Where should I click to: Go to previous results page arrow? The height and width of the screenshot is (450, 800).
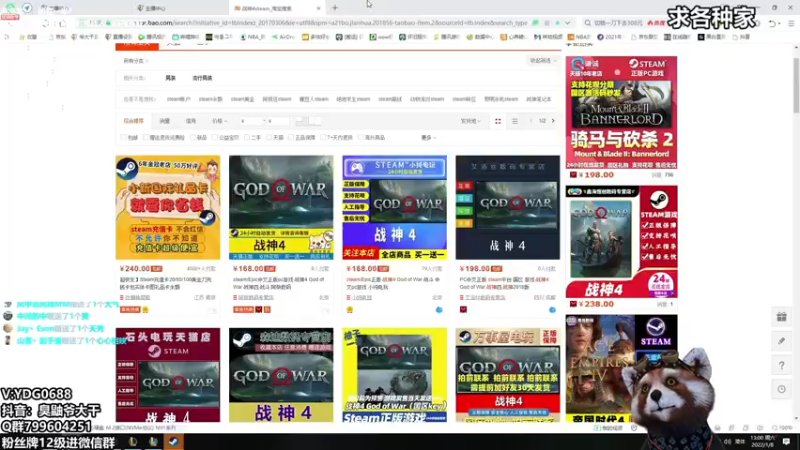(x=531, y=121)
